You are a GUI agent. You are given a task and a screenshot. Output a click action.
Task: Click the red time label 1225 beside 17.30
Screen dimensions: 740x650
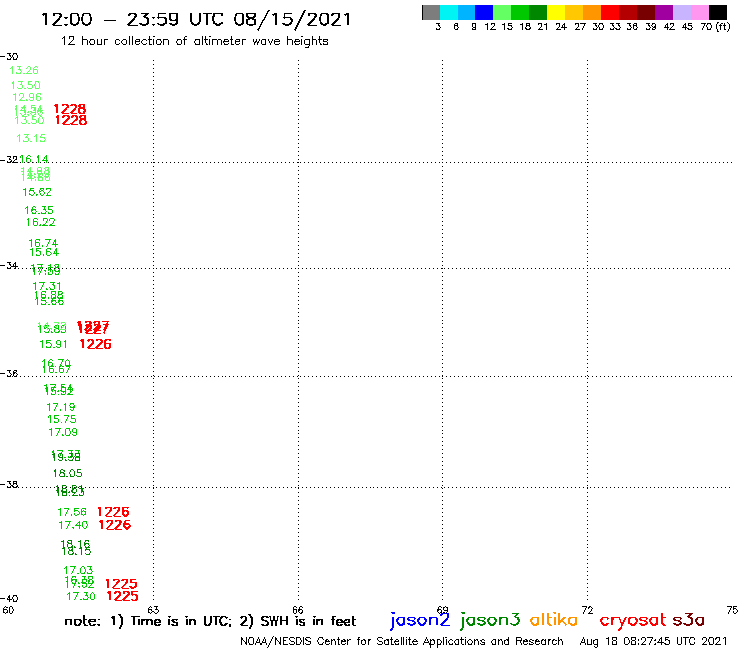click(123, 596)
